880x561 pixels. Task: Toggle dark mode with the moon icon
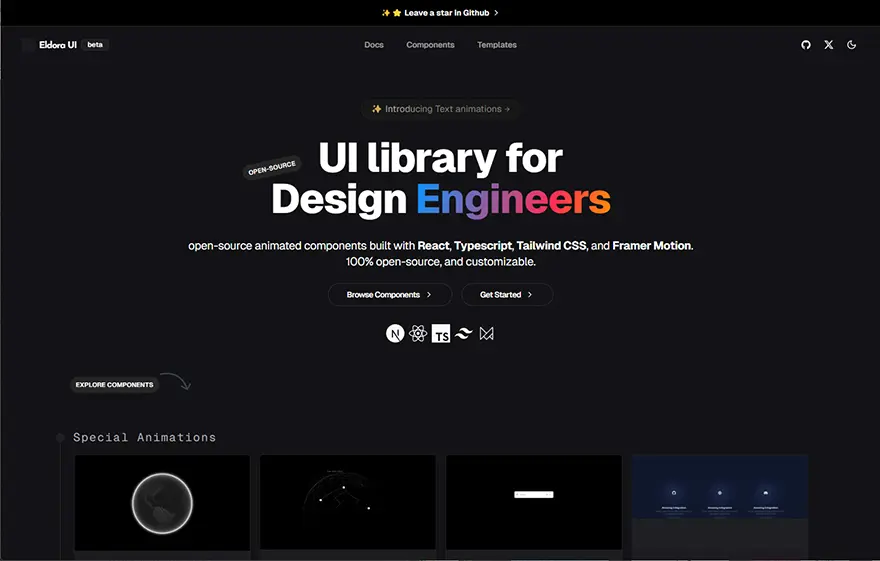851,45
